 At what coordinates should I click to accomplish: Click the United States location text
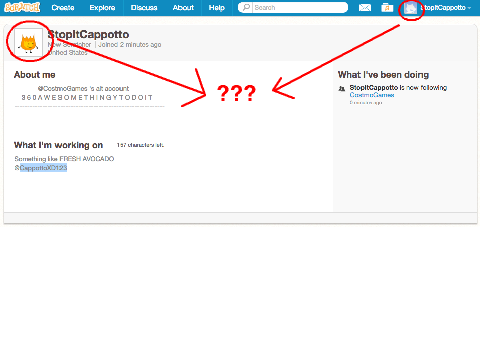68,53
